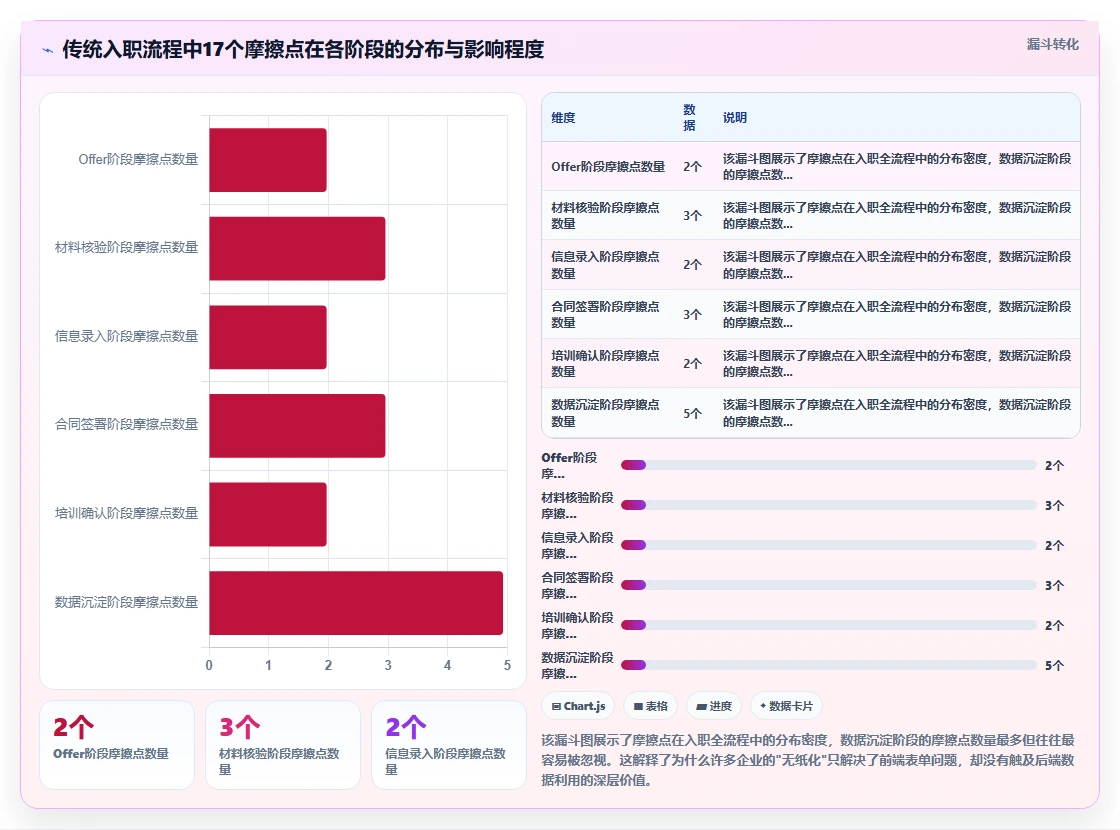The image size is (1120, 830).
Task: Click the 漏斗转化 tag label
Action: [x=1052, y=44]
